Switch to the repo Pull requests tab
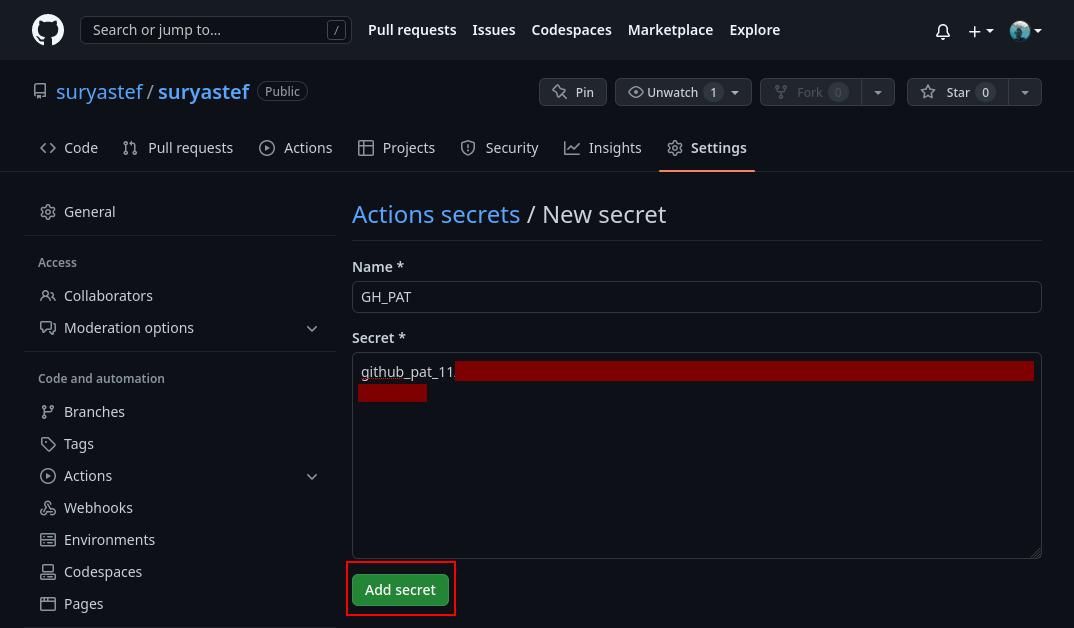Image resolution: width=1074 pixels, height=628 pixels. coord(178,148)
